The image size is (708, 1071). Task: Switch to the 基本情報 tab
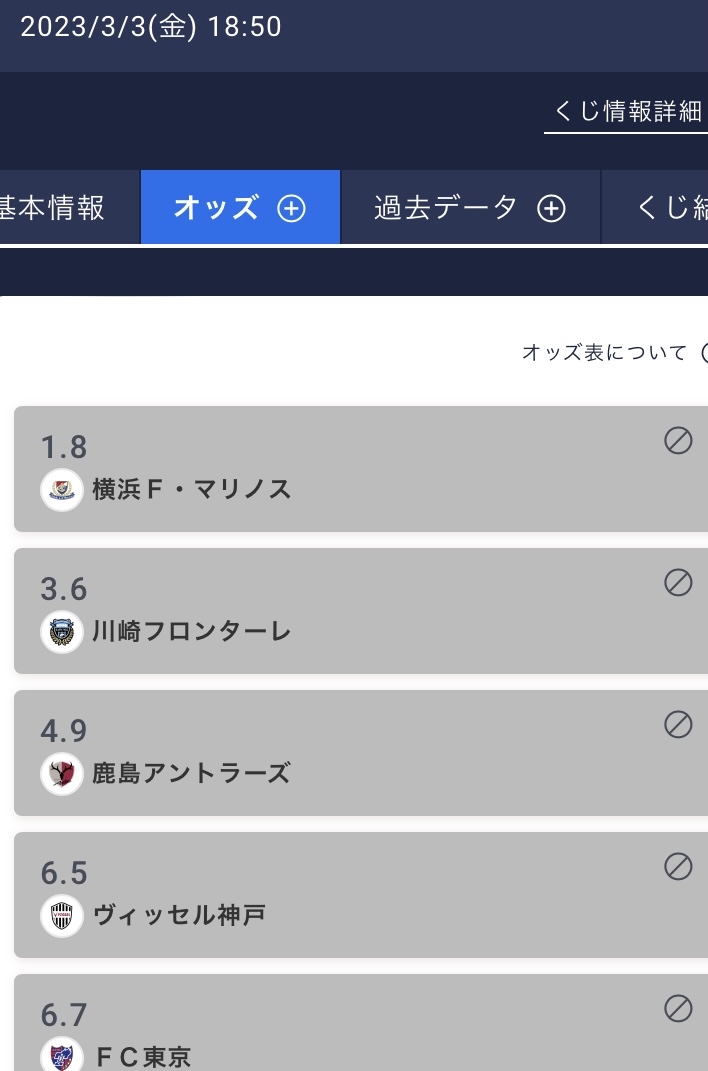[x=69, y=207]
